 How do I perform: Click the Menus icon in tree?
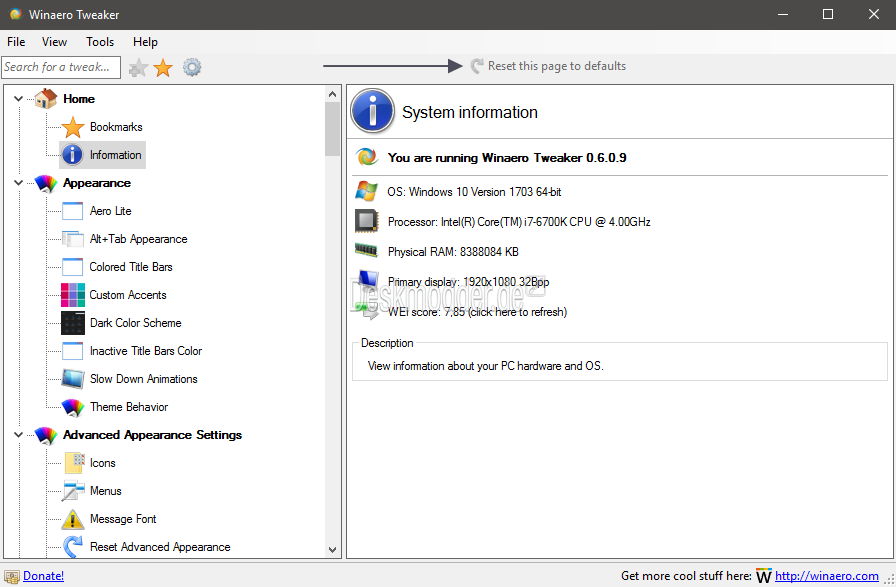tap(74, 491)
